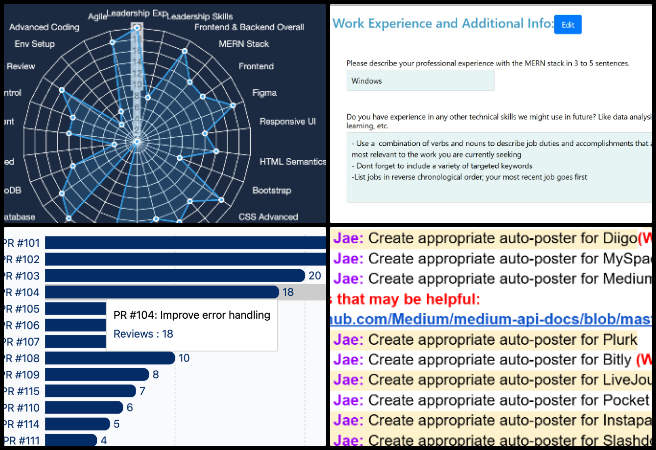The image size is (656, 450).
Task: Click tooltip text 'Reviews : 18'
Action: 143,334
